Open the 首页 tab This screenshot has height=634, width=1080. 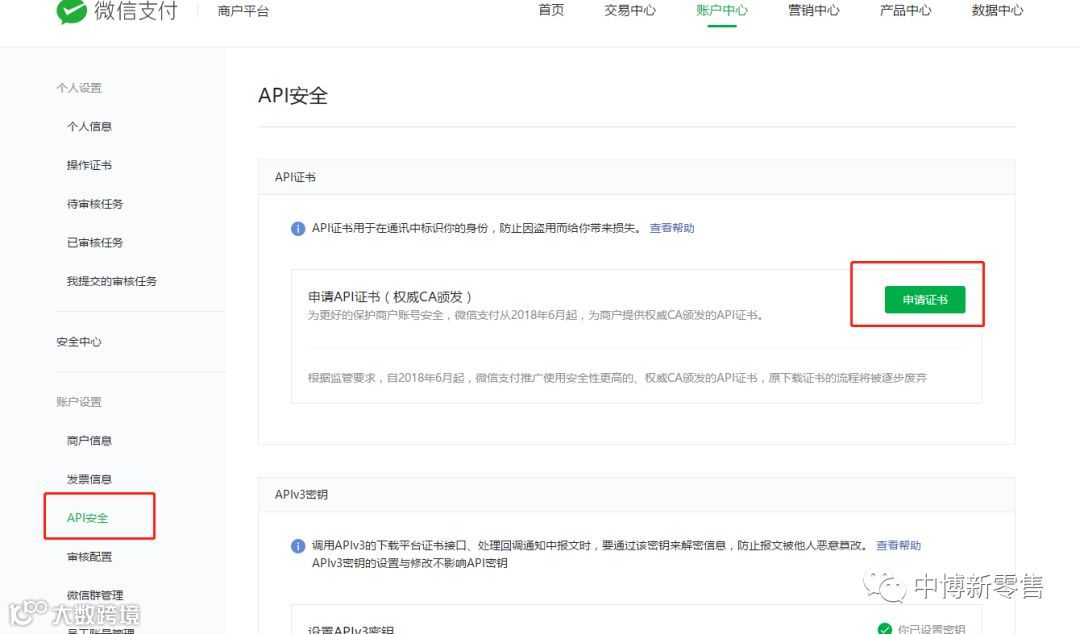[551, 10]
